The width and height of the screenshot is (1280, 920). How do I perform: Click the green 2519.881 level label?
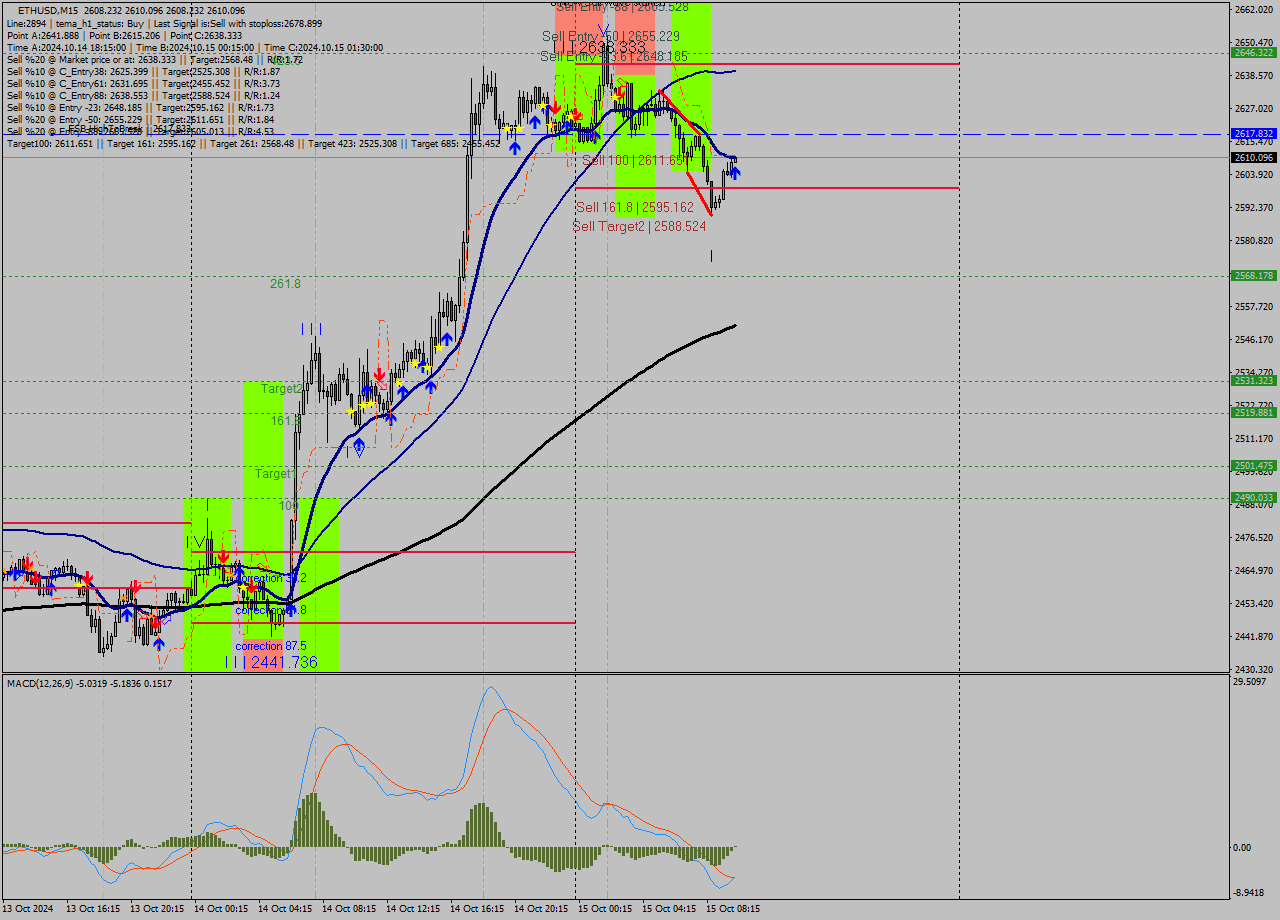click(x=1253, y=412)
